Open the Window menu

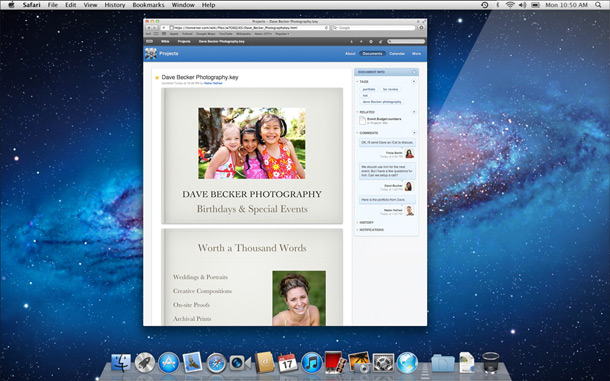click(183, 5)
